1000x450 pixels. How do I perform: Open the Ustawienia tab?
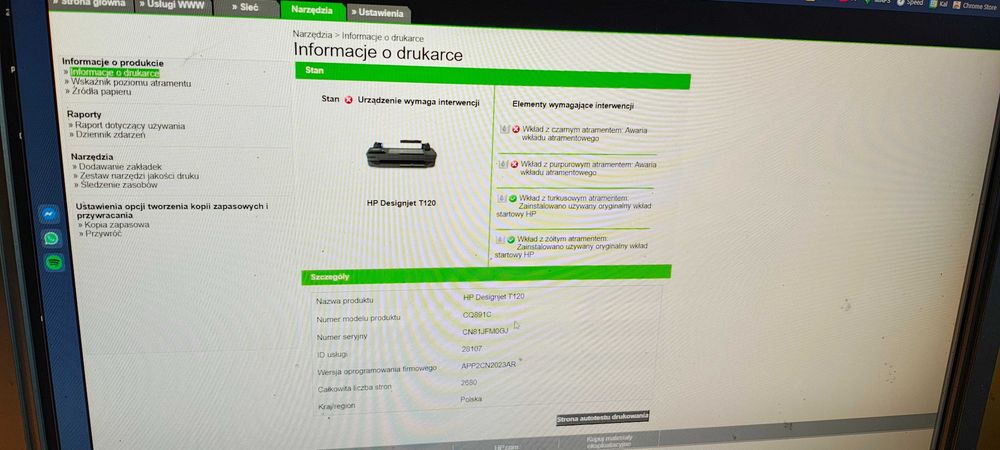pos(379,13)
